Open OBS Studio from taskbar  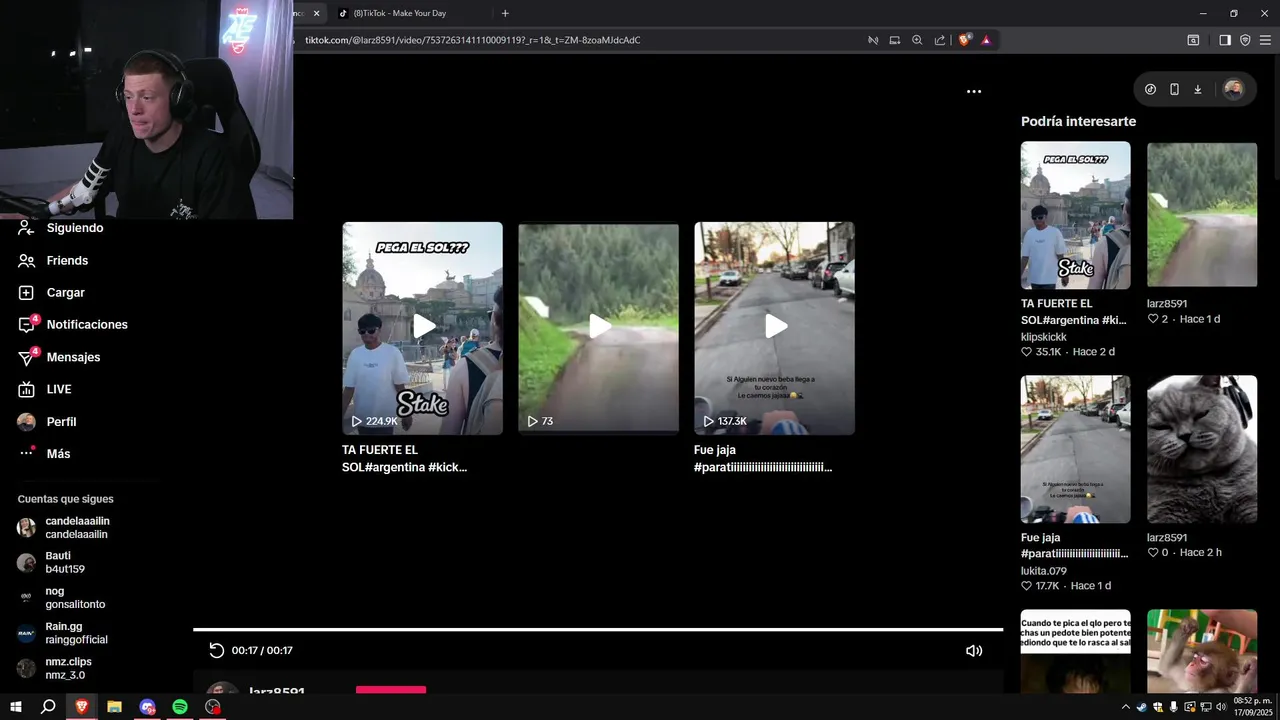[x=213, y=706]
